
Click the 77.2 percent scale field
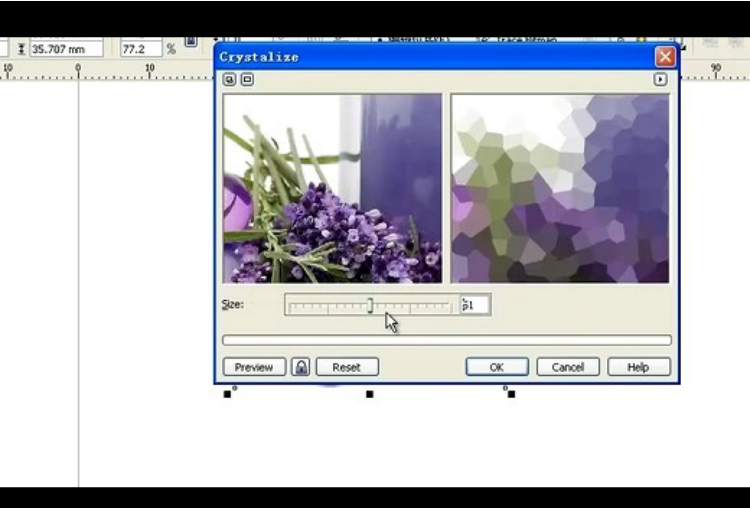(x=141, y=49)
